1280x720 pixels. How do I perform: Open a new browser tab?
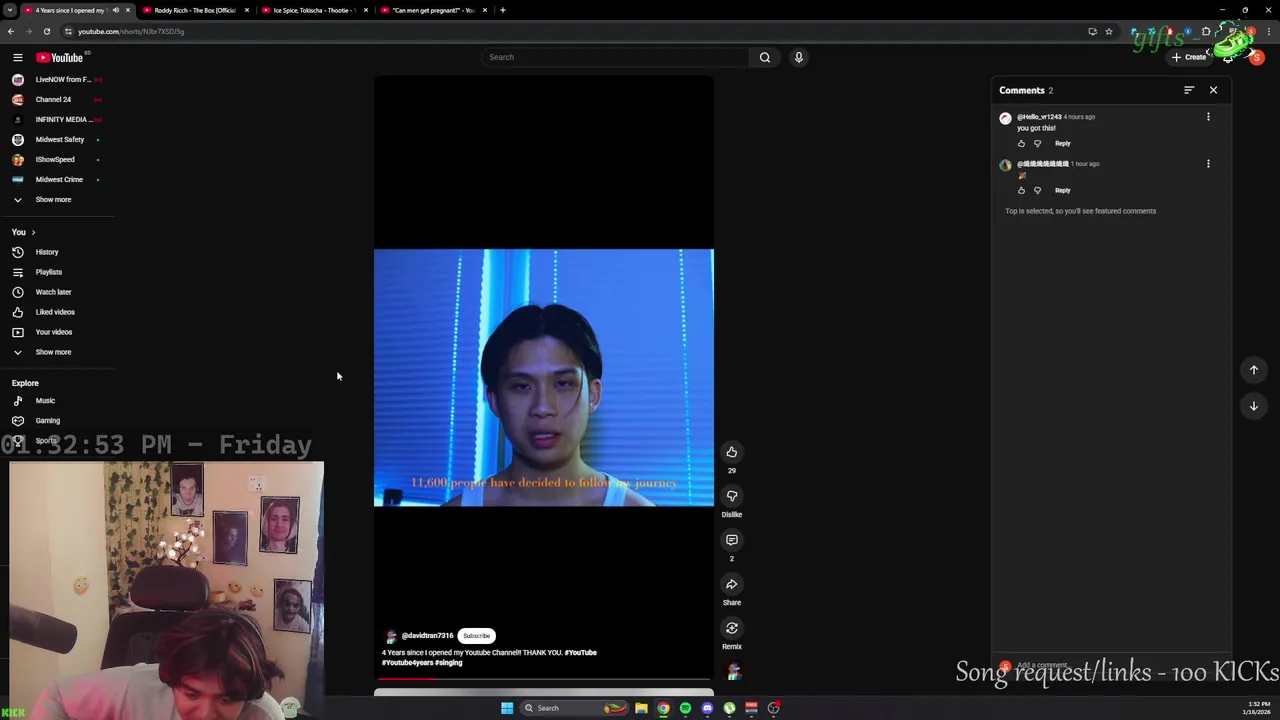[x=503, y=10]
